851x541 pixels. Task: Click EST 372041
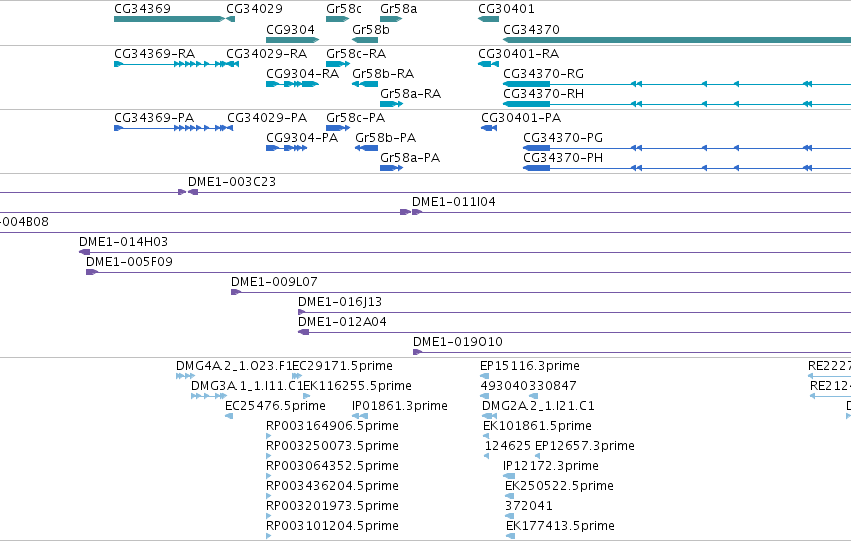click(528, 507)
